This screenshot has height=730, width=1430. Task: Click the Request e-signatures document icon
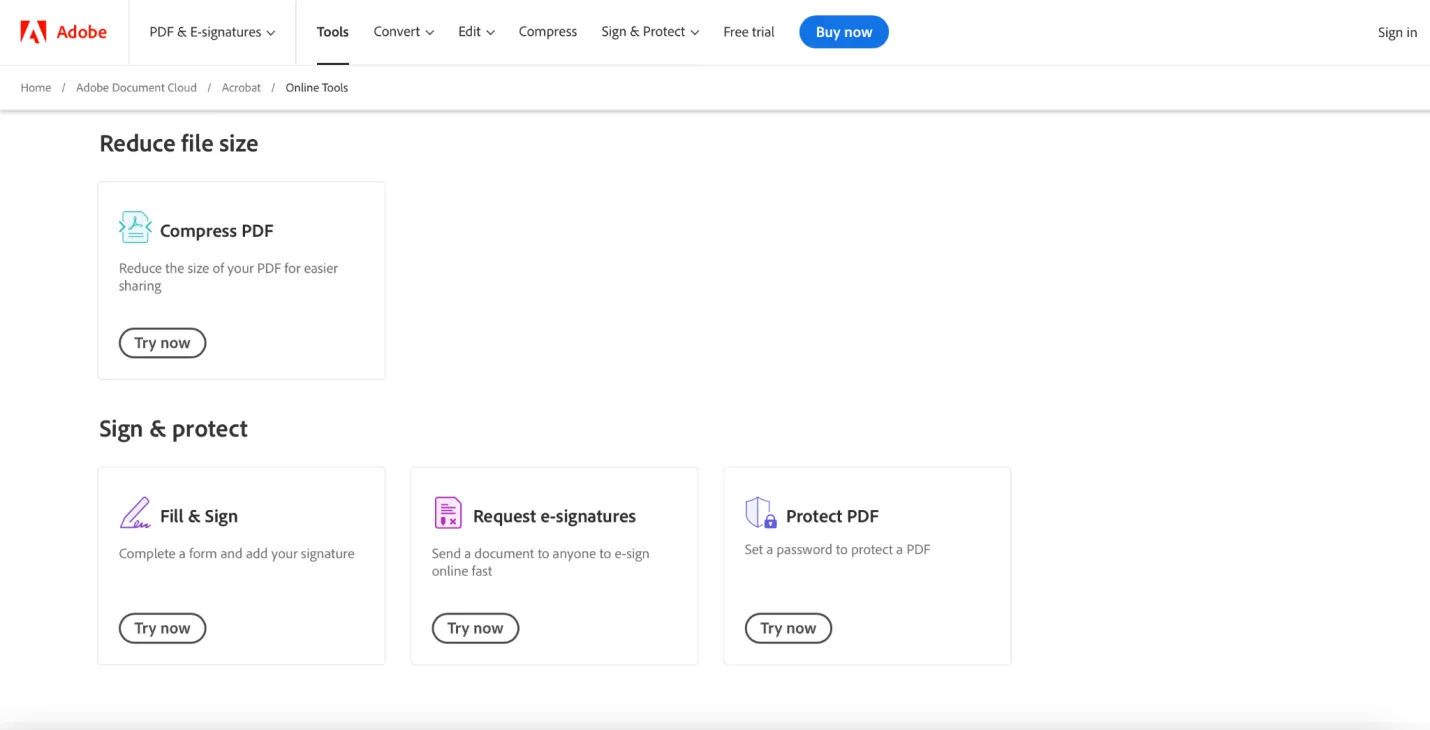tap(448, 513)
